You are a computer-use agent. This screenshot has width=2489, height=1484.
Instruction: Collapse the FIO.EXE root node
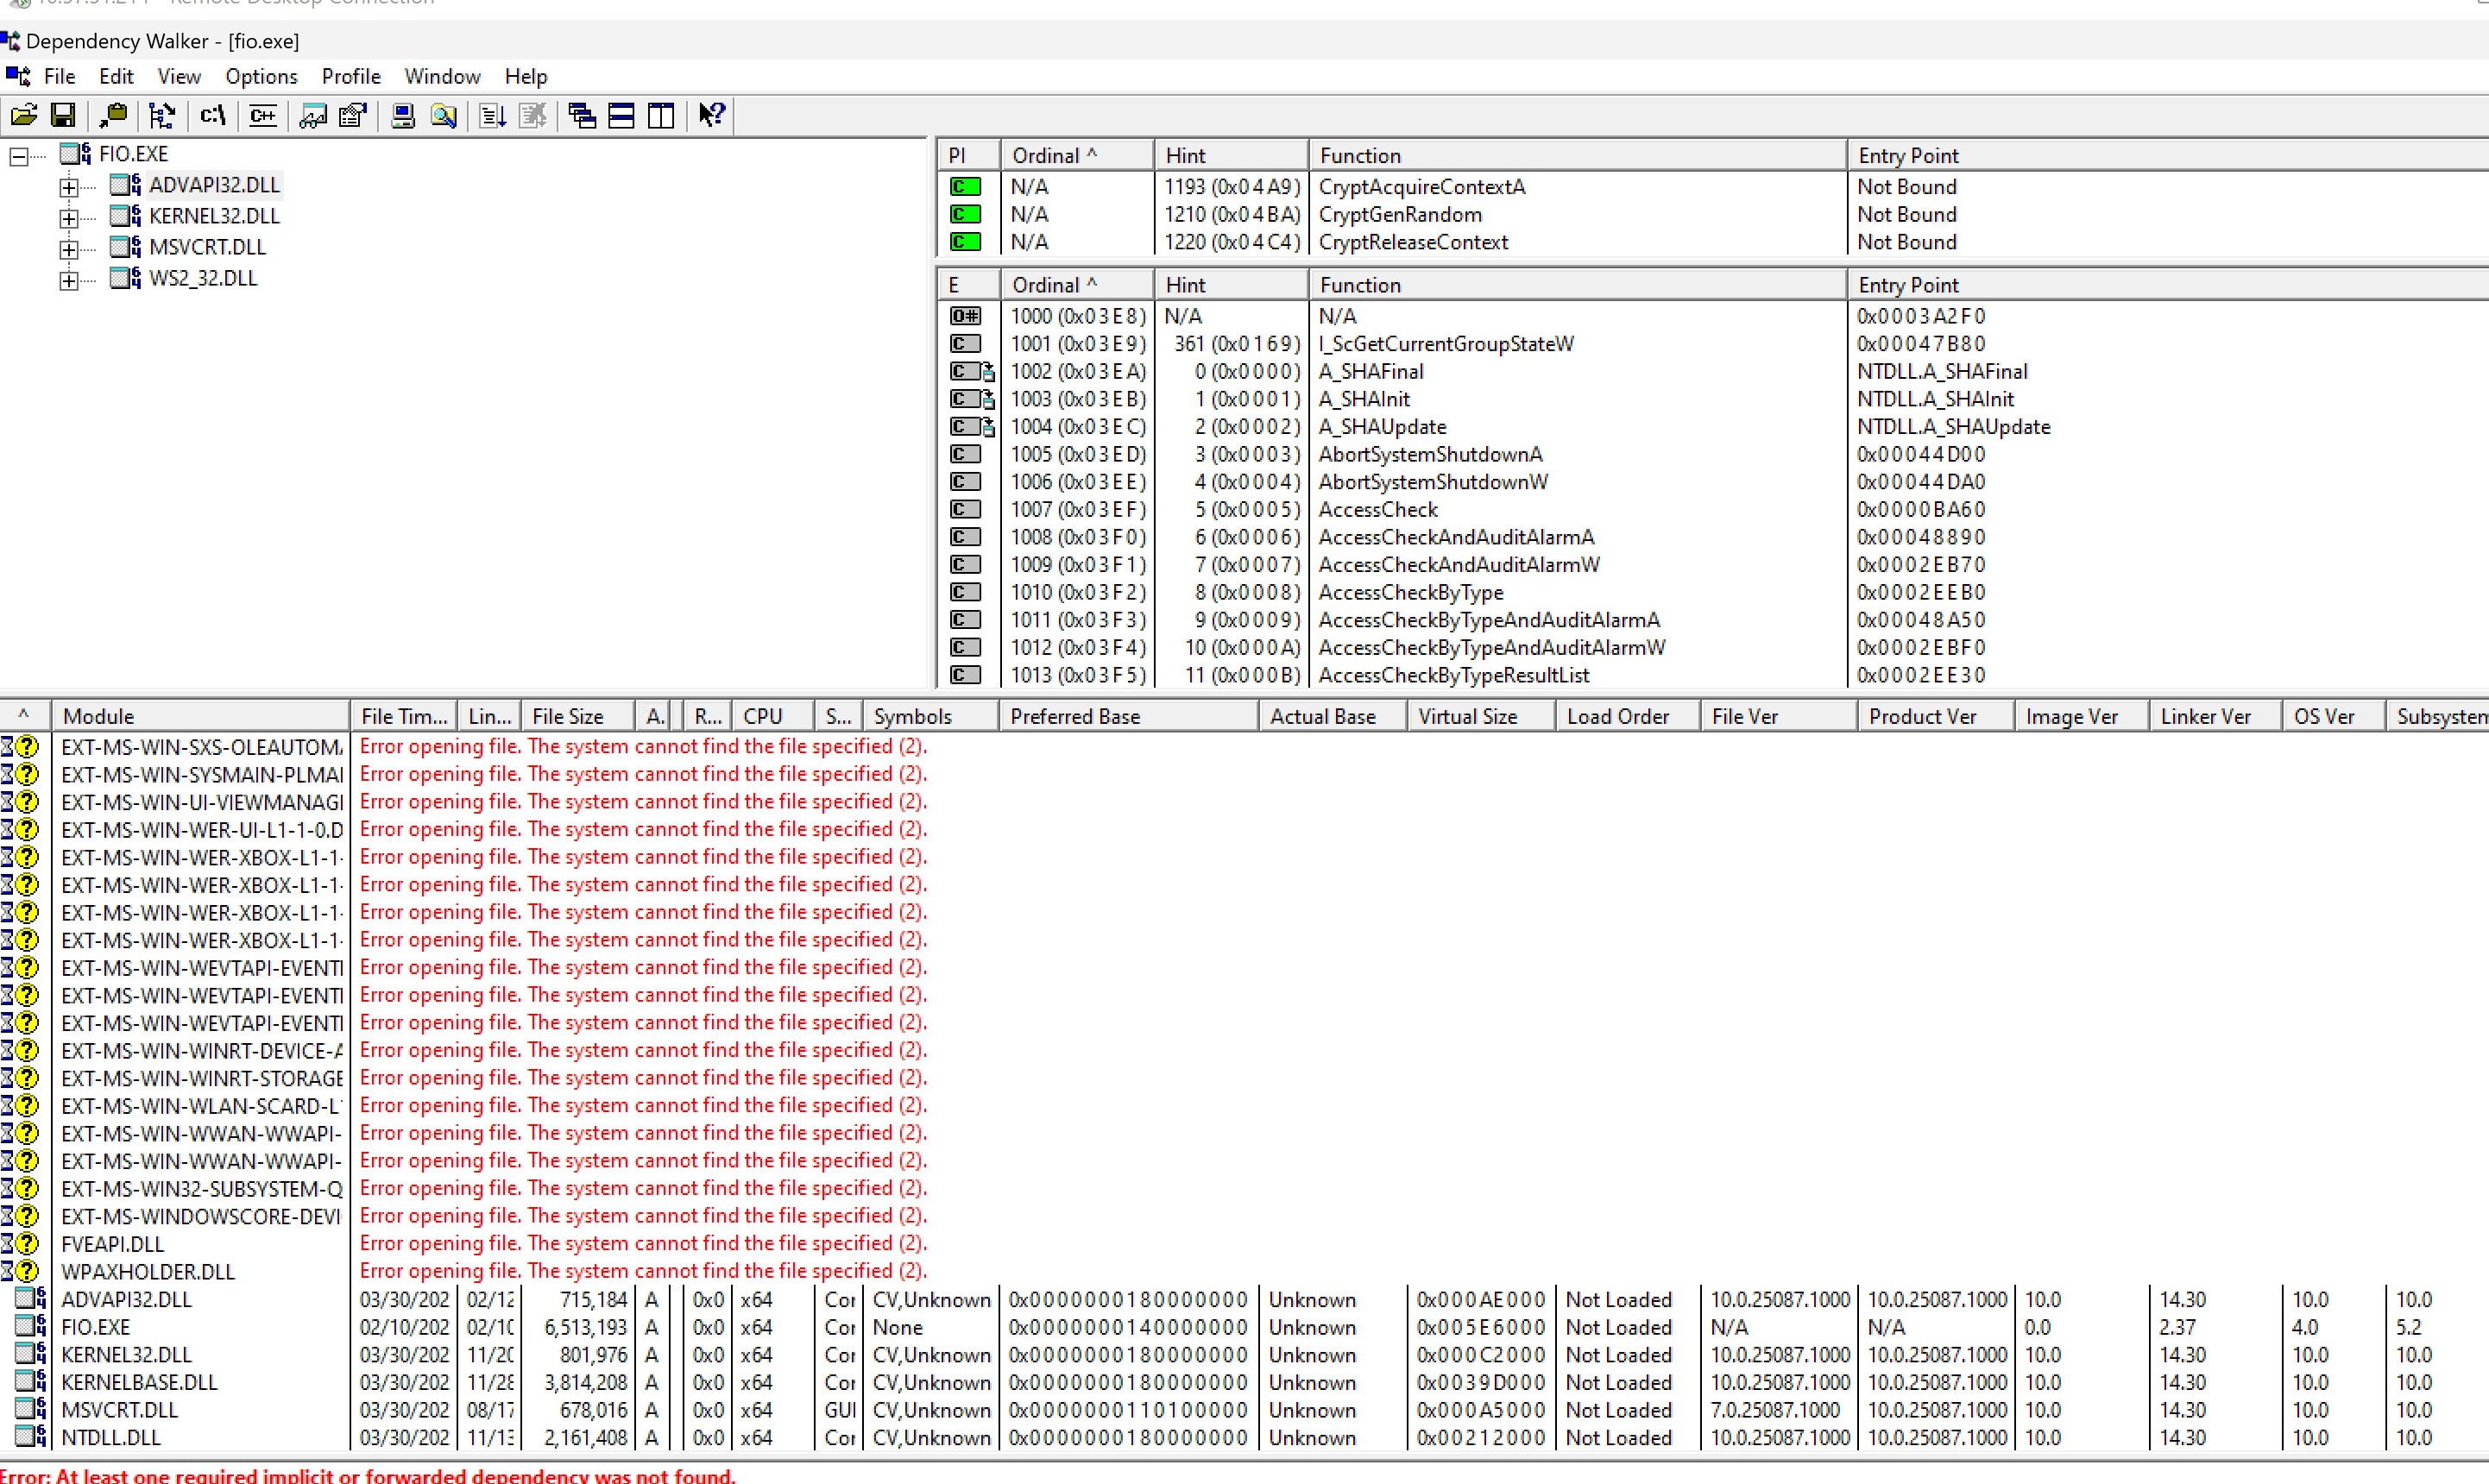coord(19,154)
